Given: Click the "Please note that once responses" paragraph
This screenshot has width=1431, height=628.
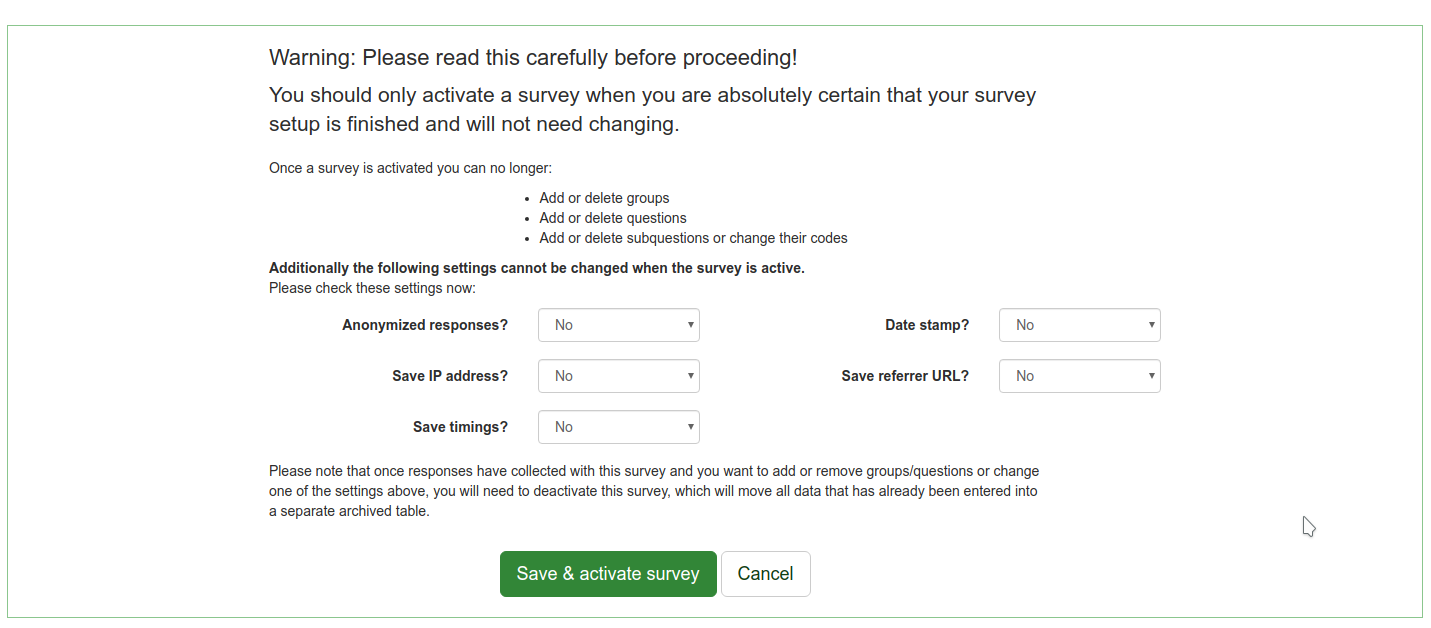Looking at the screenshot, I should click(653, 491).
